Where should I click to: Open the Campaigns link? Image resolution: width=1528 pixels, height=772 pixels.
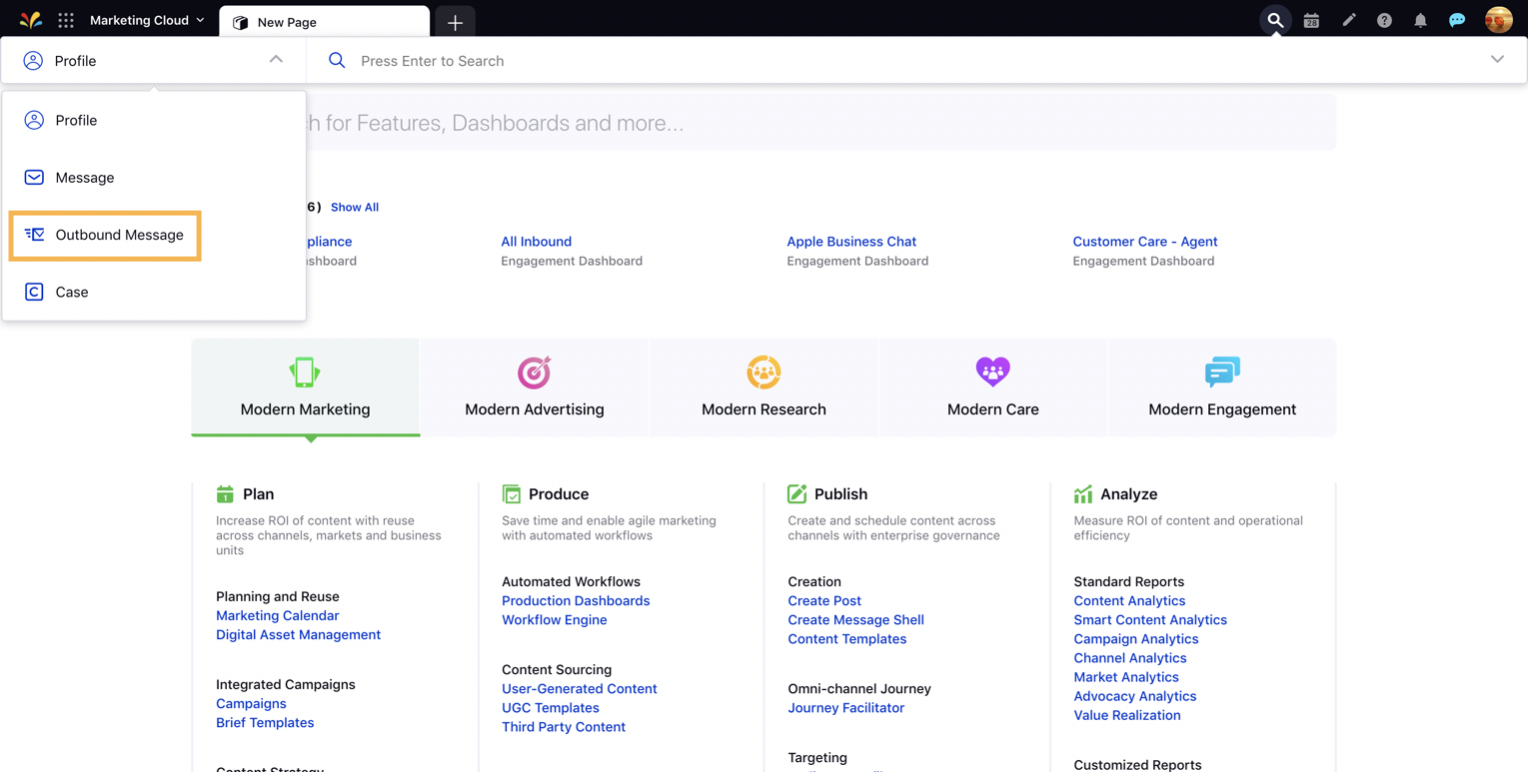coord(251,704)
